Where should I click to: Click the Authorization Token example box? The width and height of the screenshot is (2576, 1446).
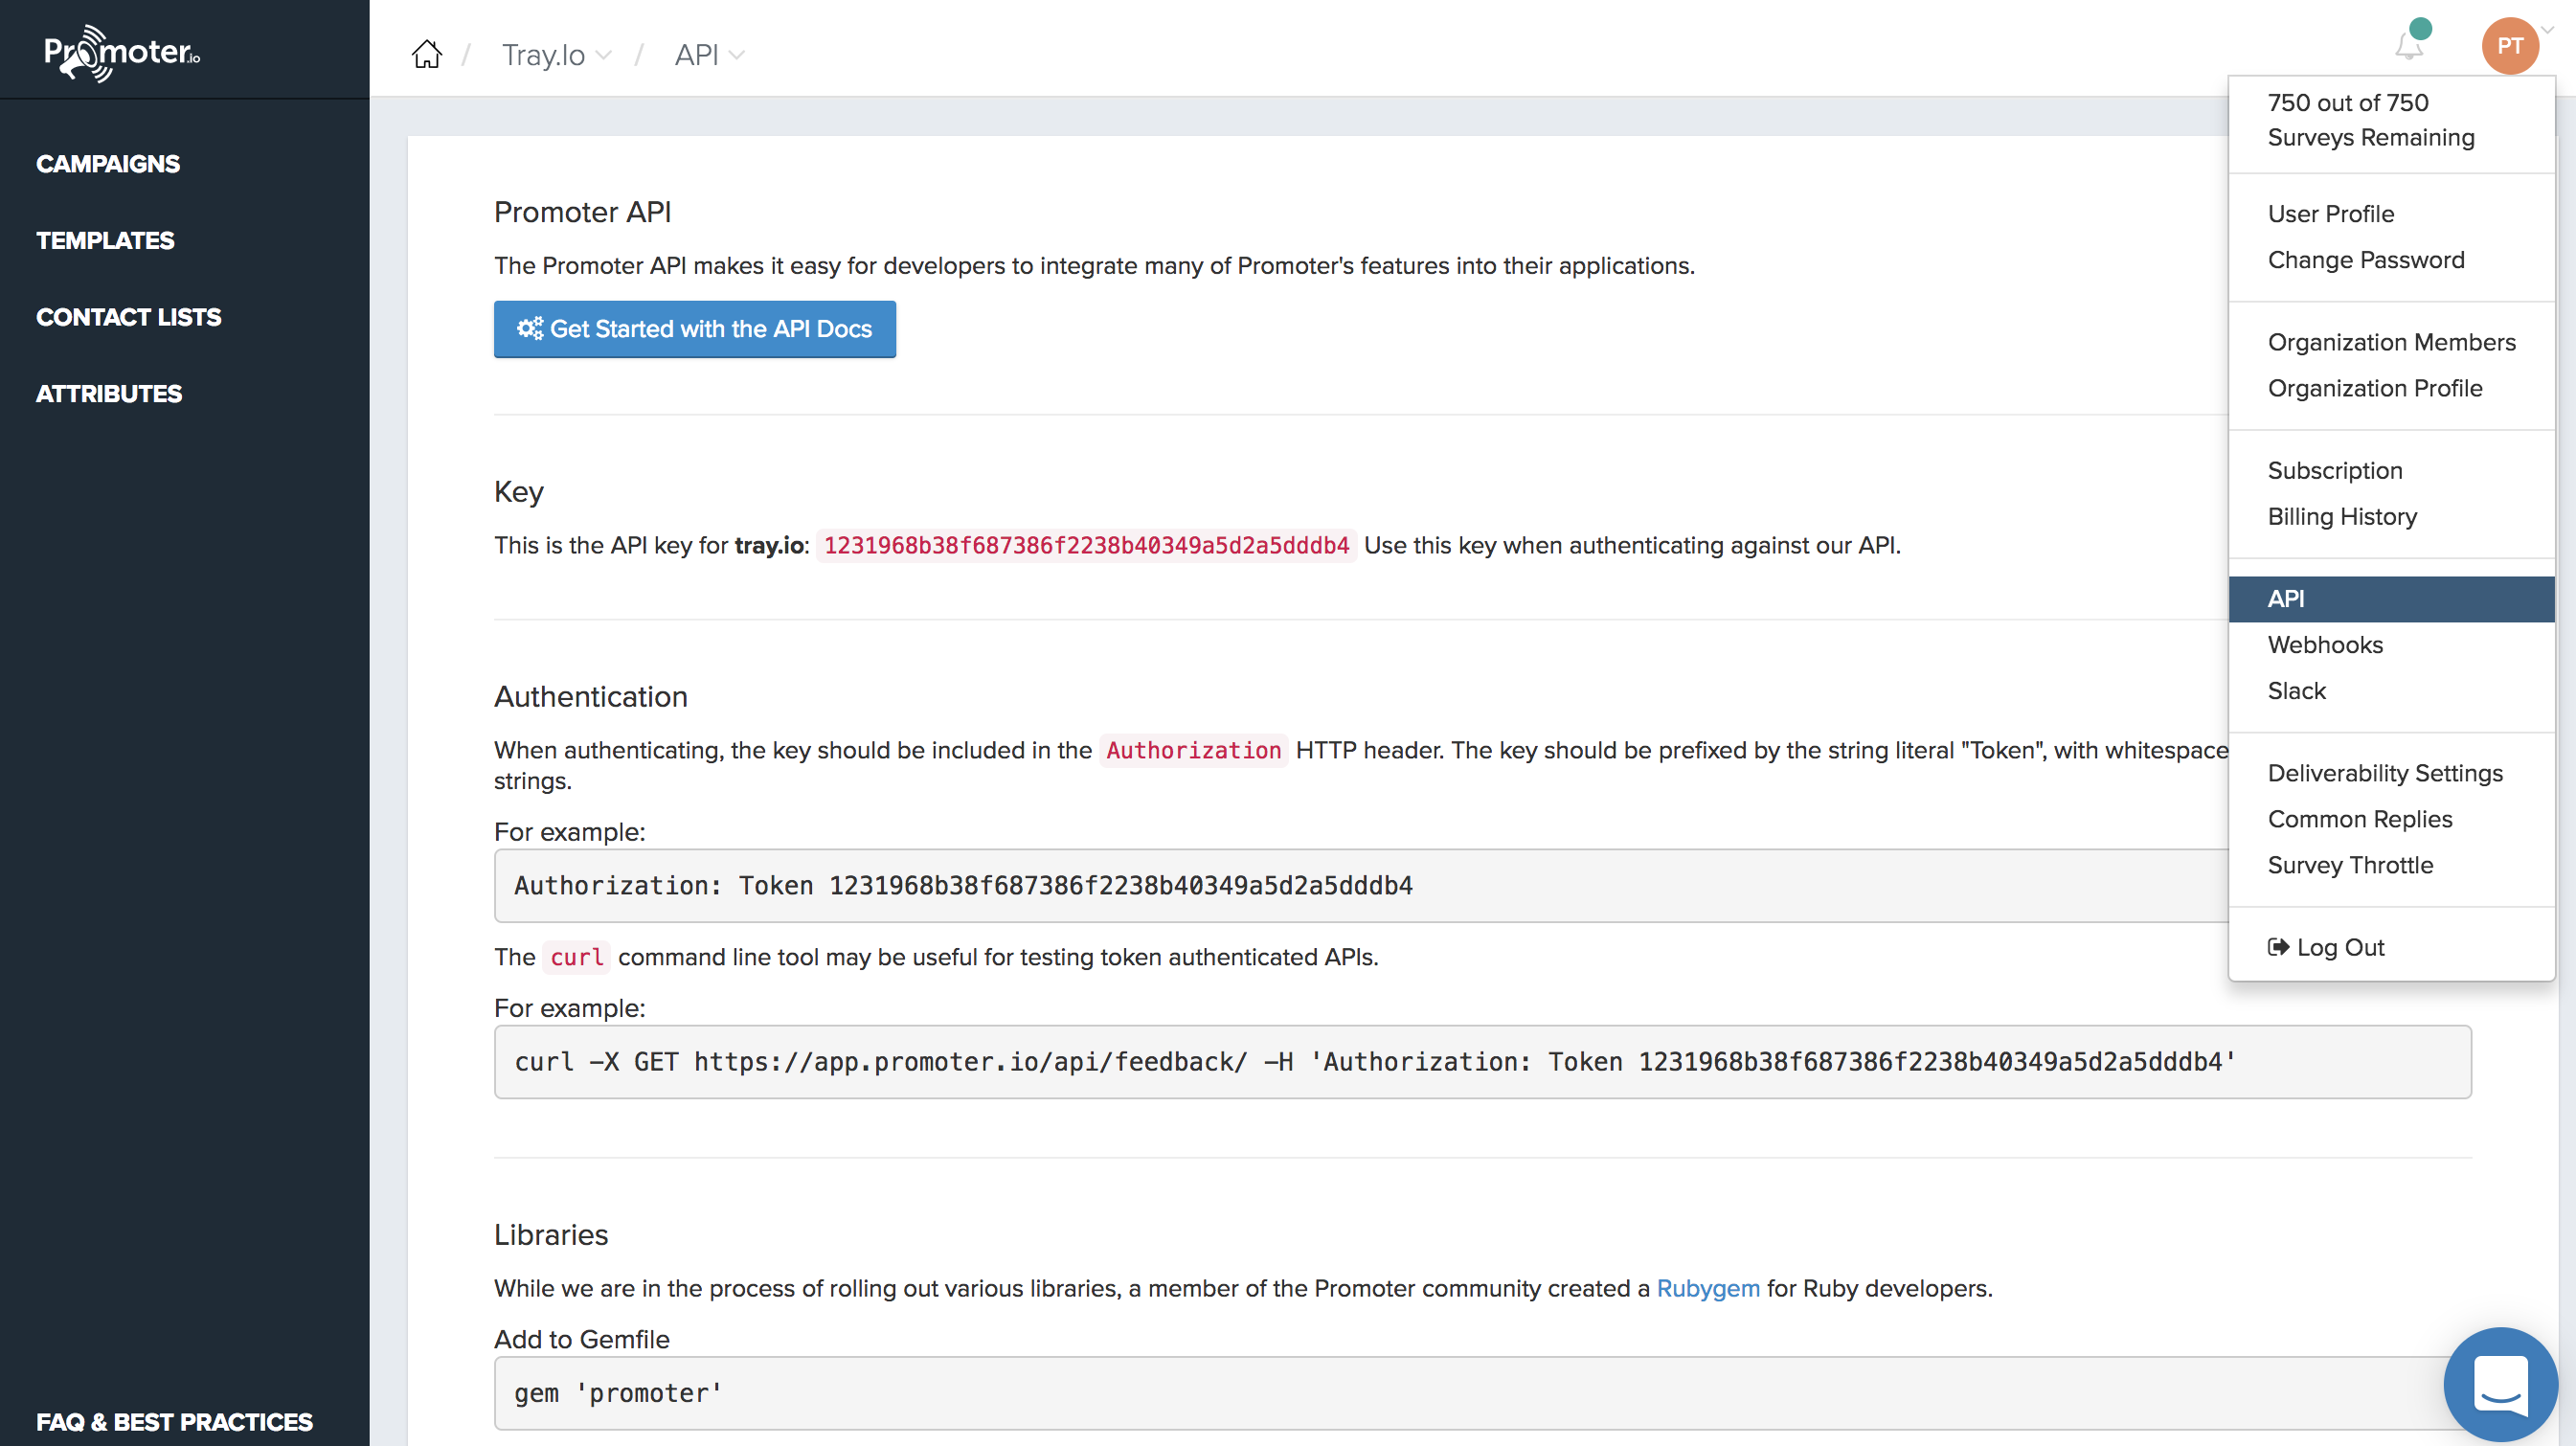[x=1362, y=886]
